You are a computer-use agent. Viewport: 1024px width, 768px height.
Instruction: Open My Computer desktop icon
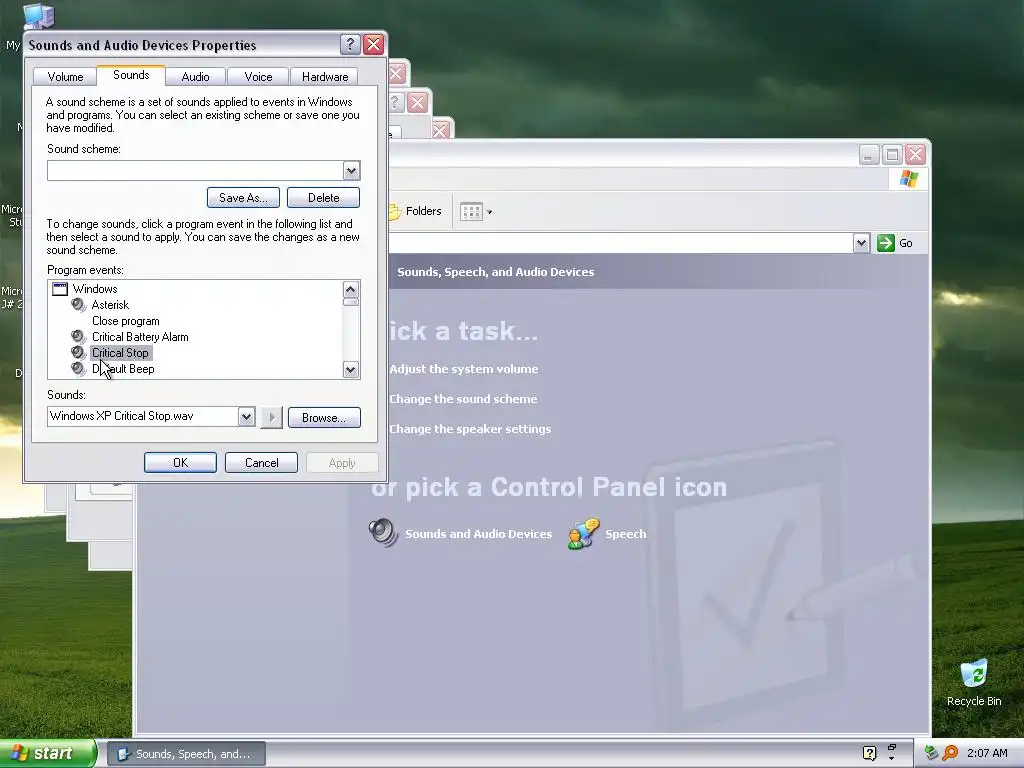[39, 16]
